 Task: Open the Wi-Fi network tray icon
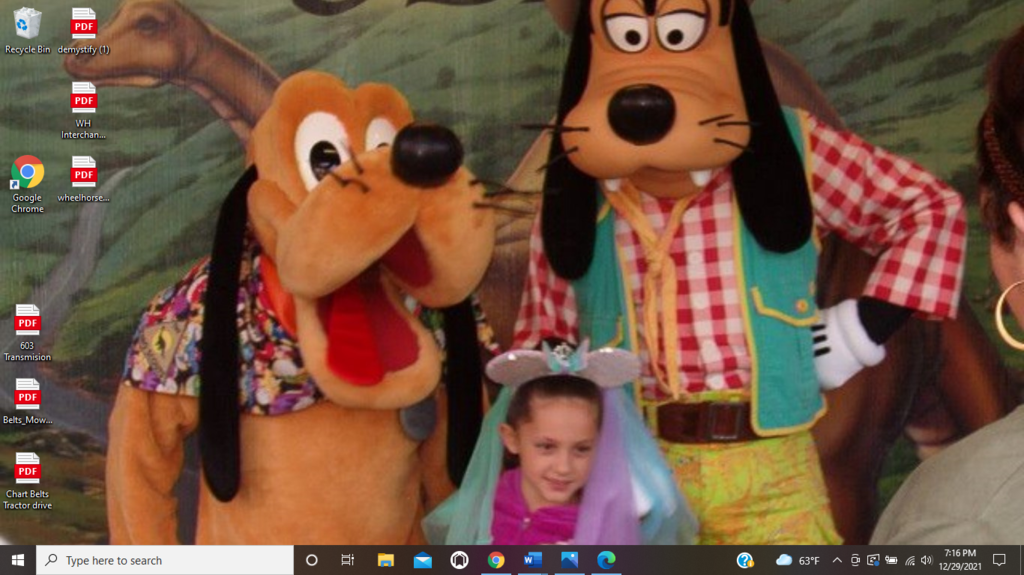click(910, 560)
